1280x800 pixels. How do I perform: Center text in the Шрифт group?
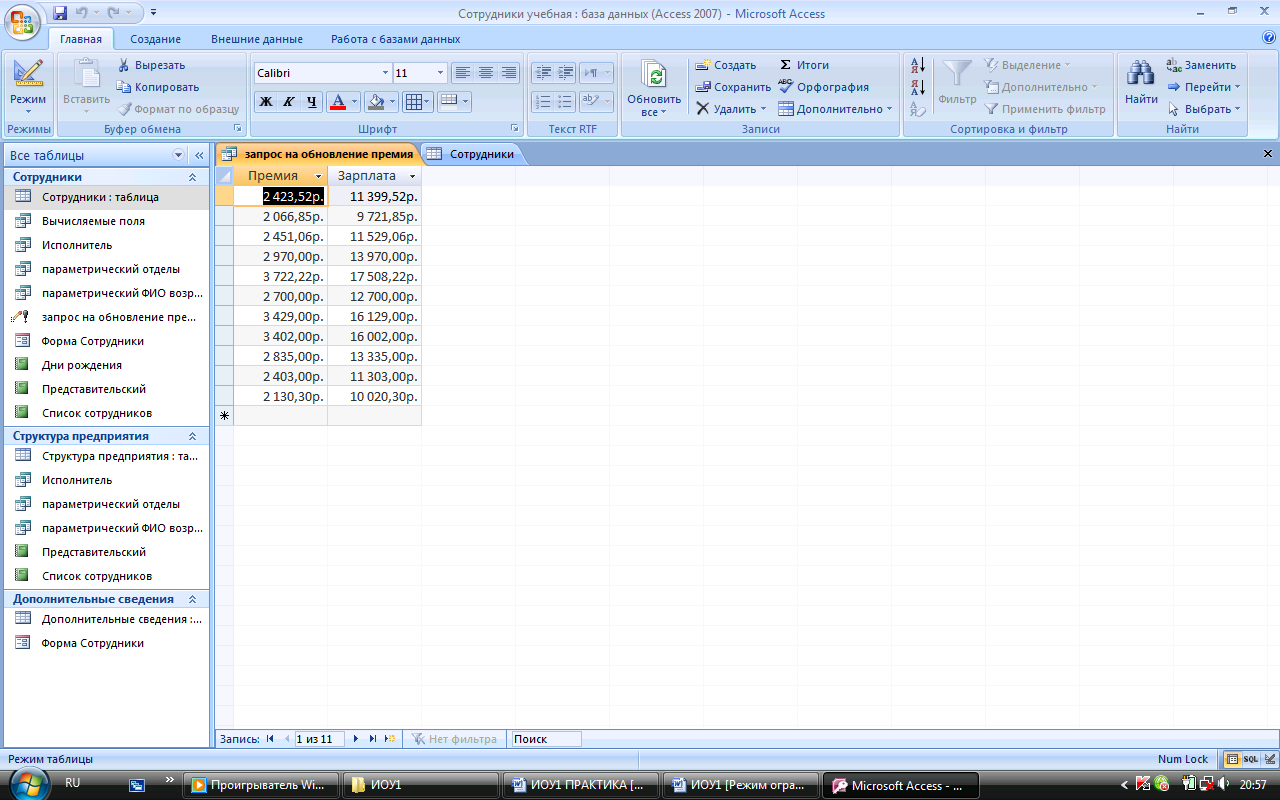485,72
